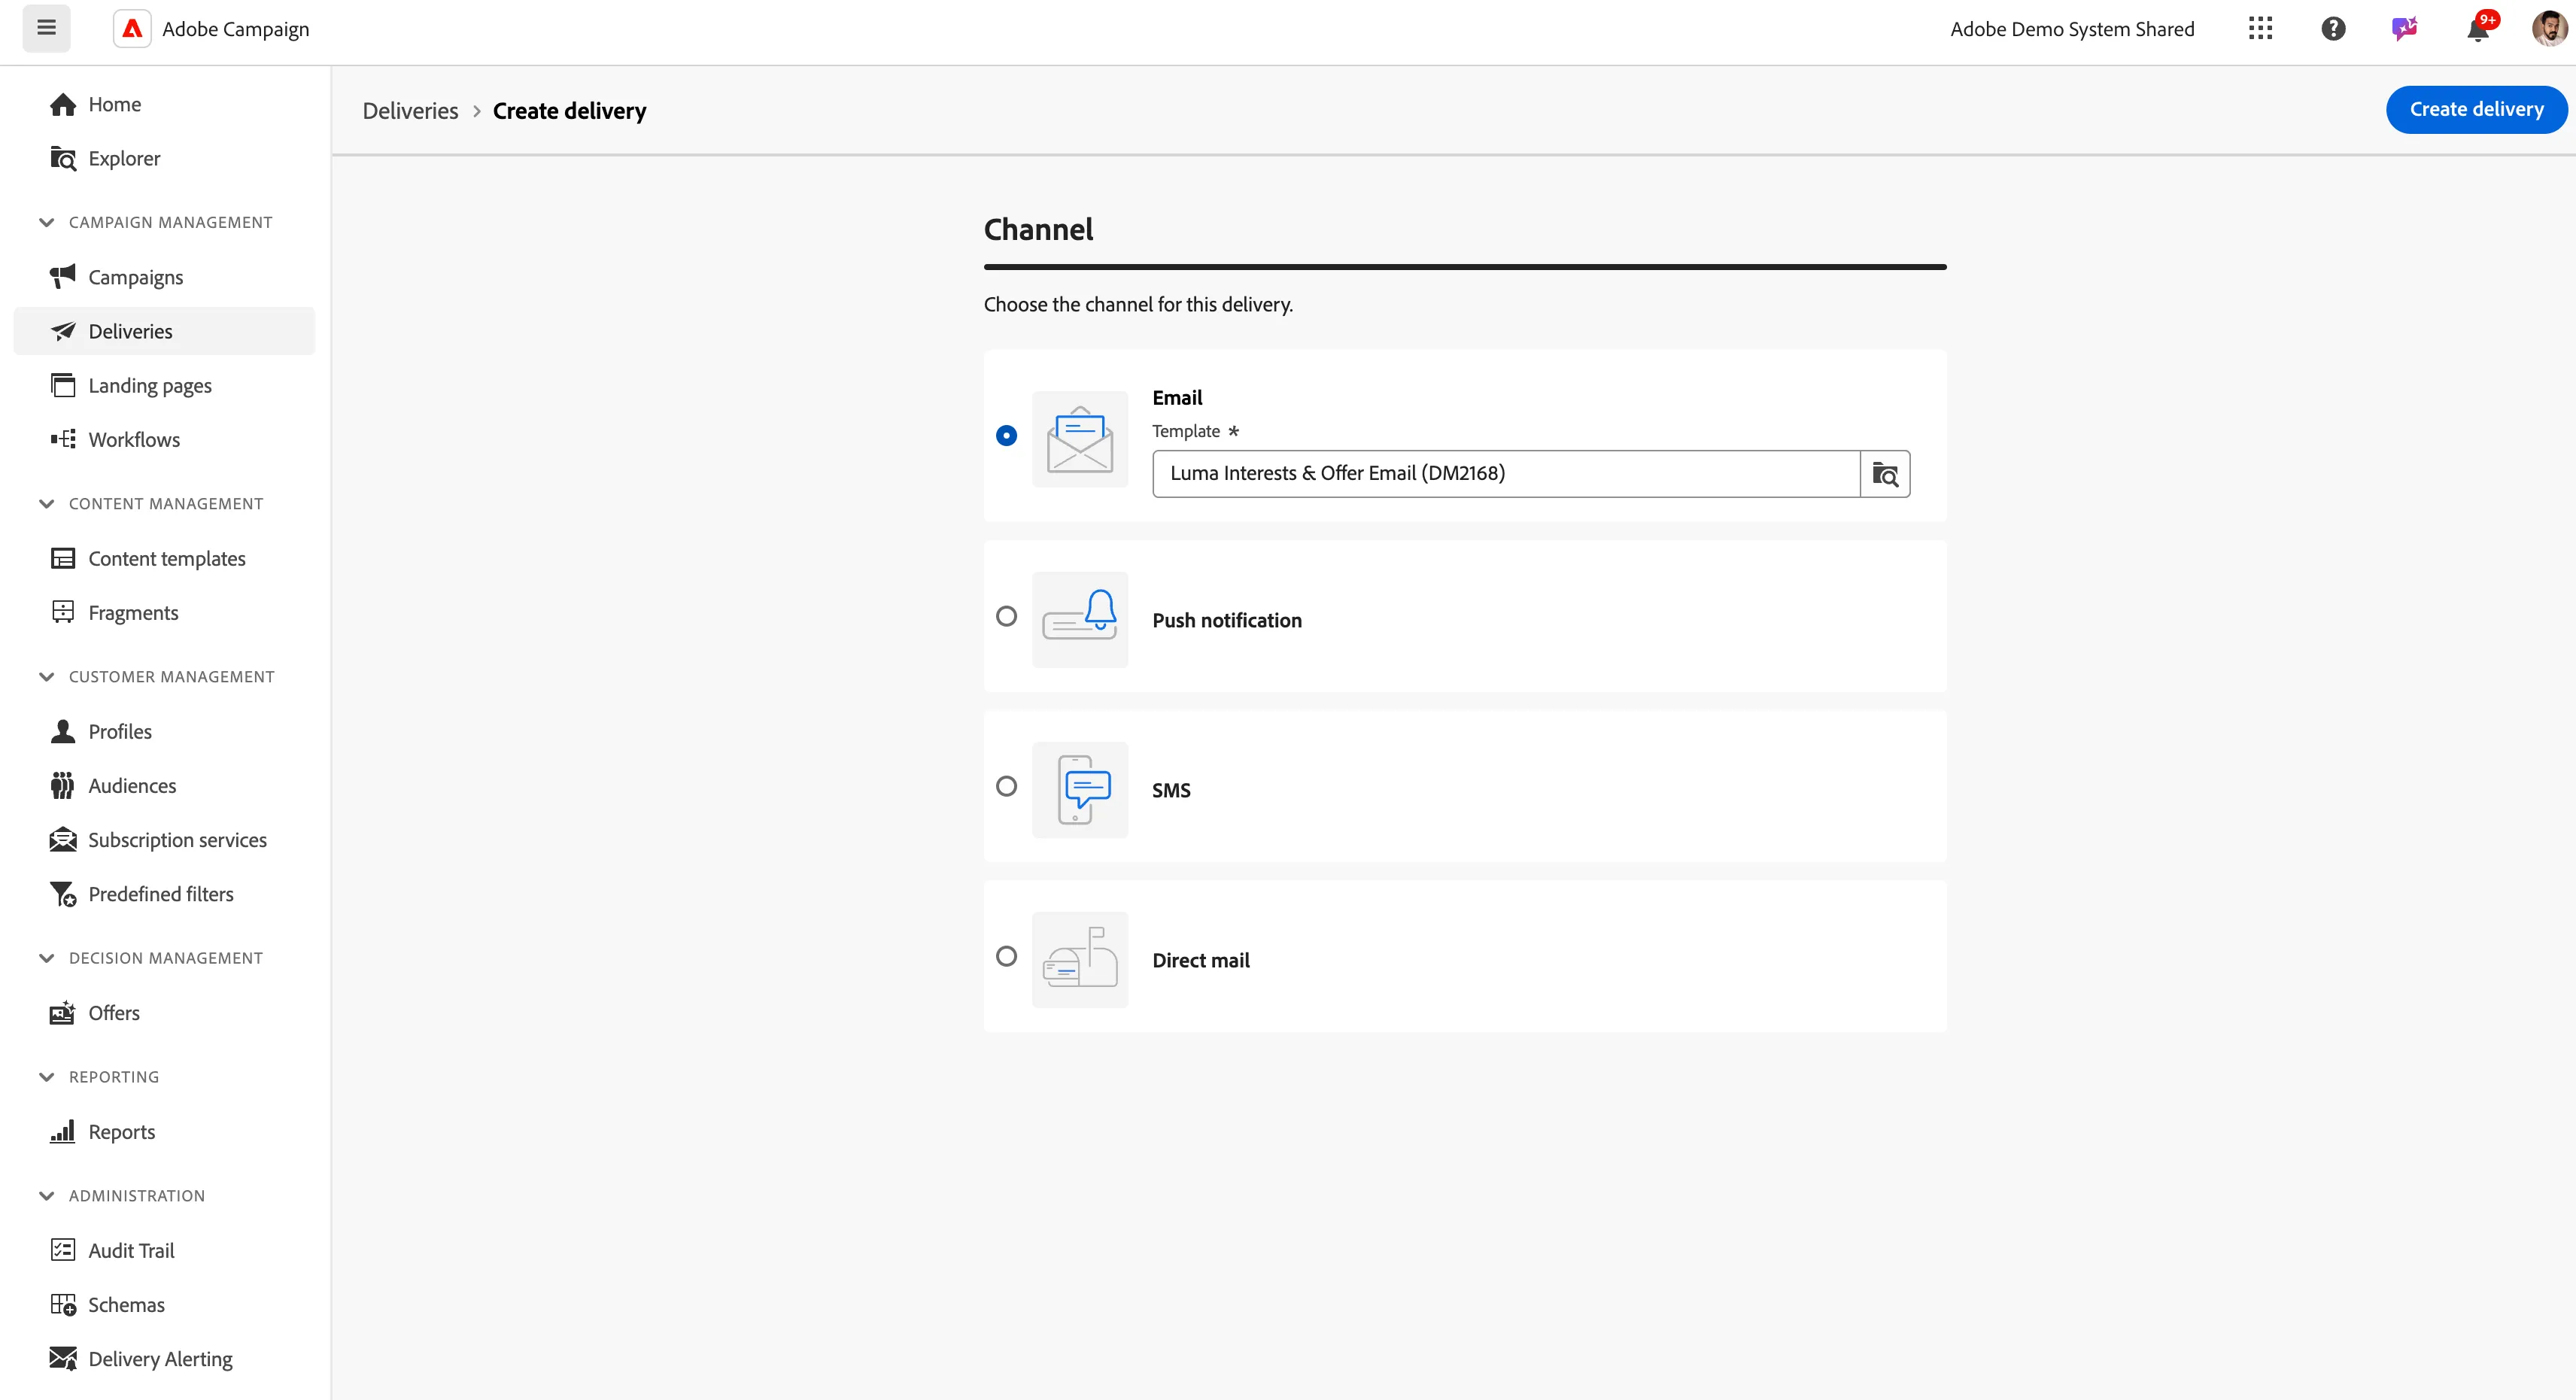Click the Push notification bell illustration
The height and width of the screenshot is (1400, 2576).
coord(1080,620)
